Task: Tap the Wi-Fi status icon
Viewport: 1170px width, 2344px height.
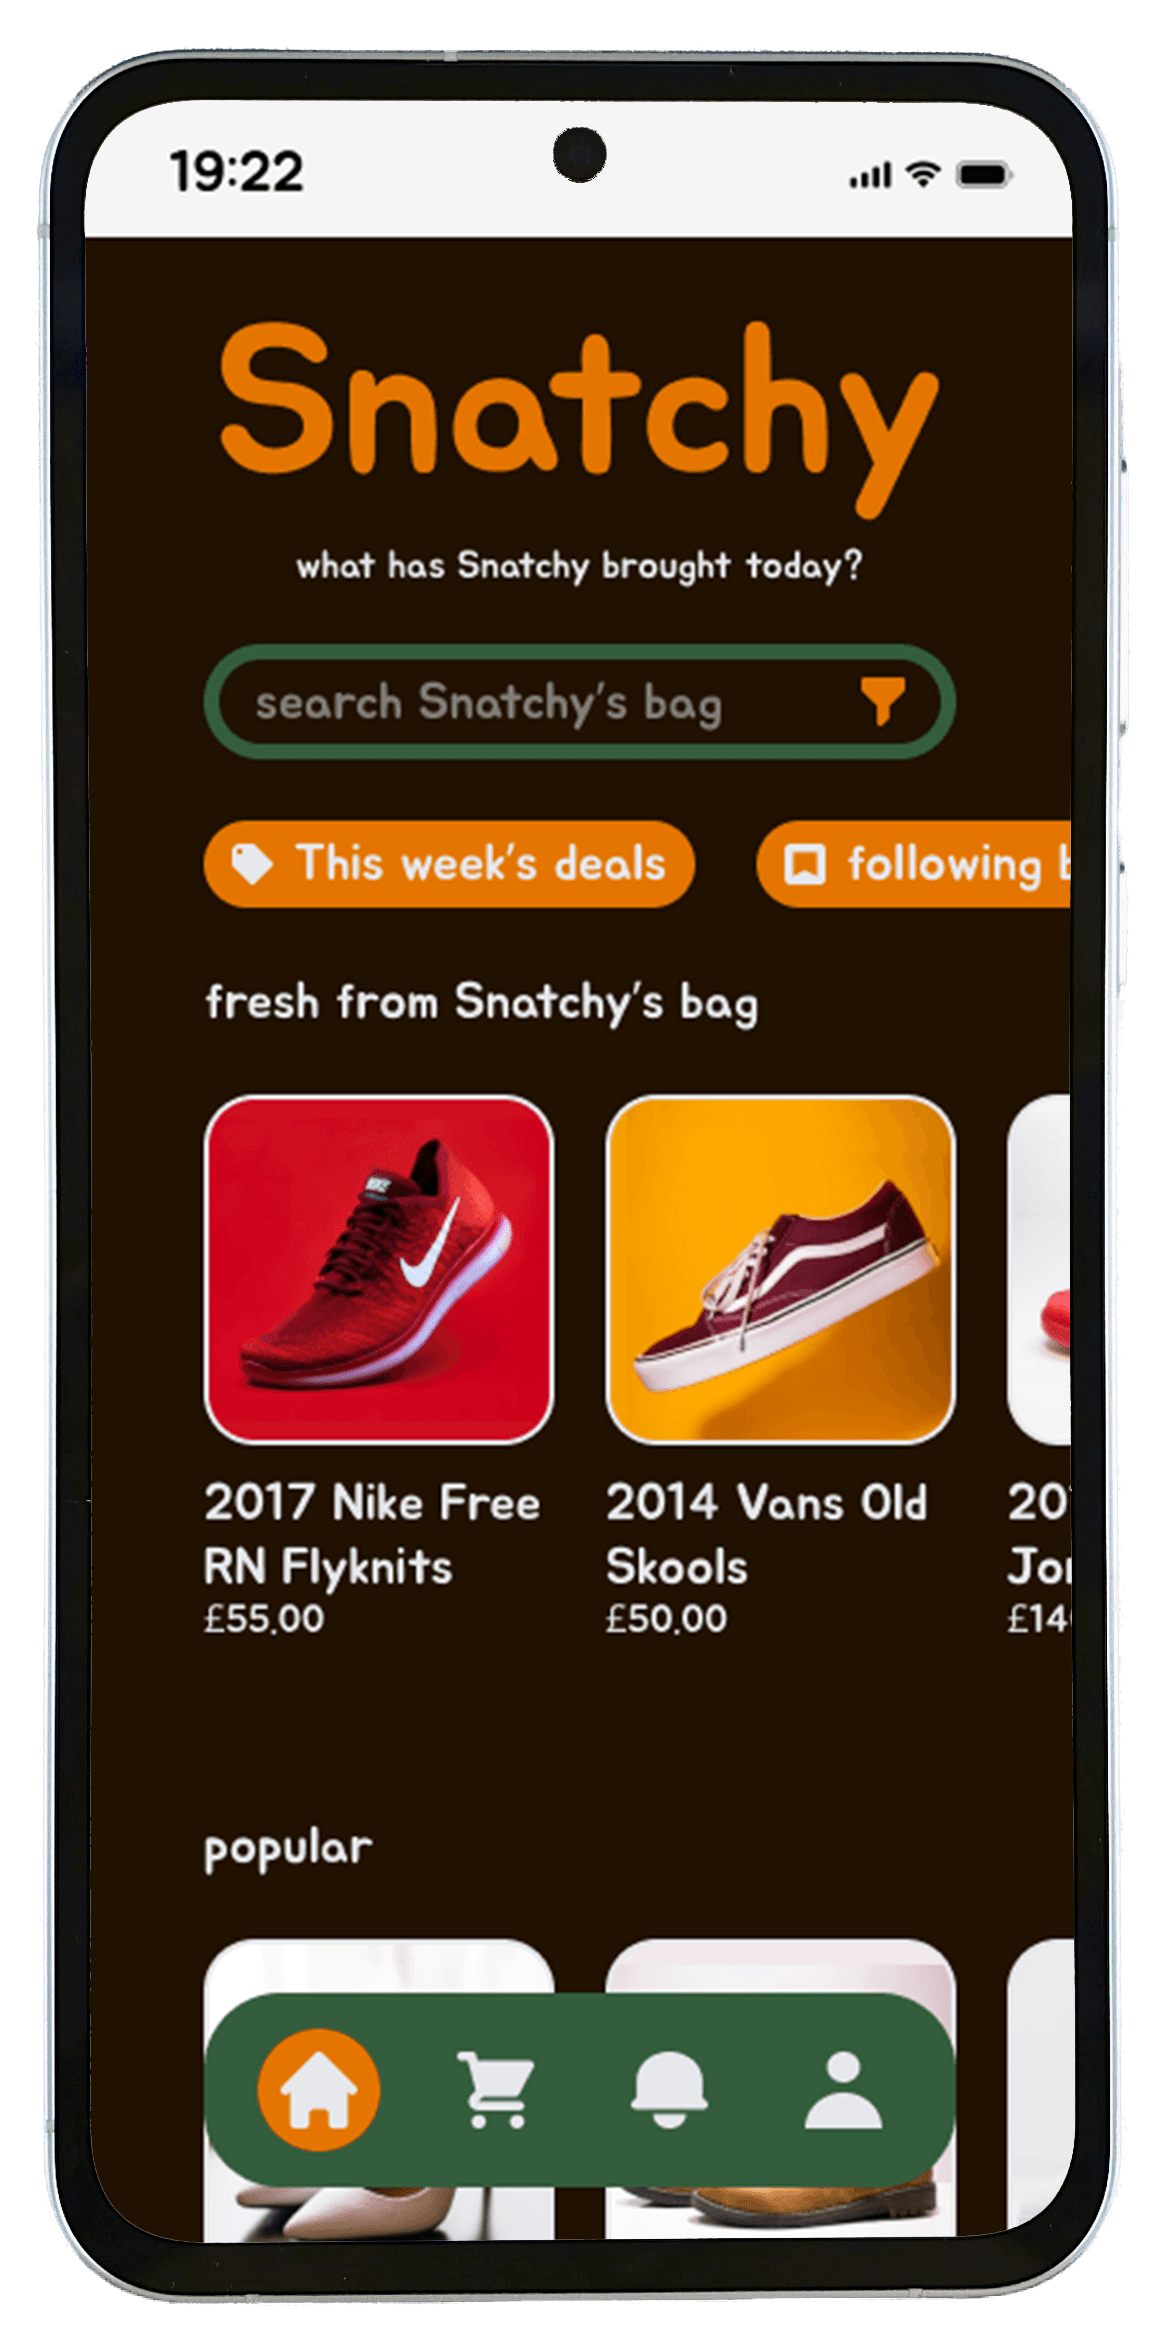Action: (x=924, y=175)
